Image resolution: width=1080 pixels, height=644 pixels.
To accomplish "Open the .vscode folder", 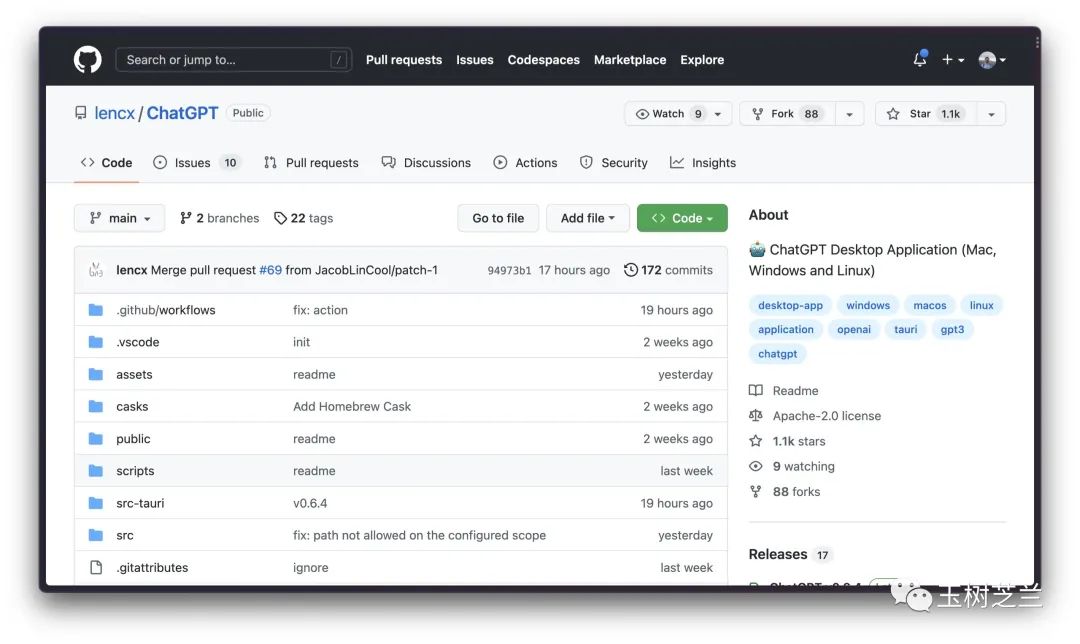I will 138,342.
